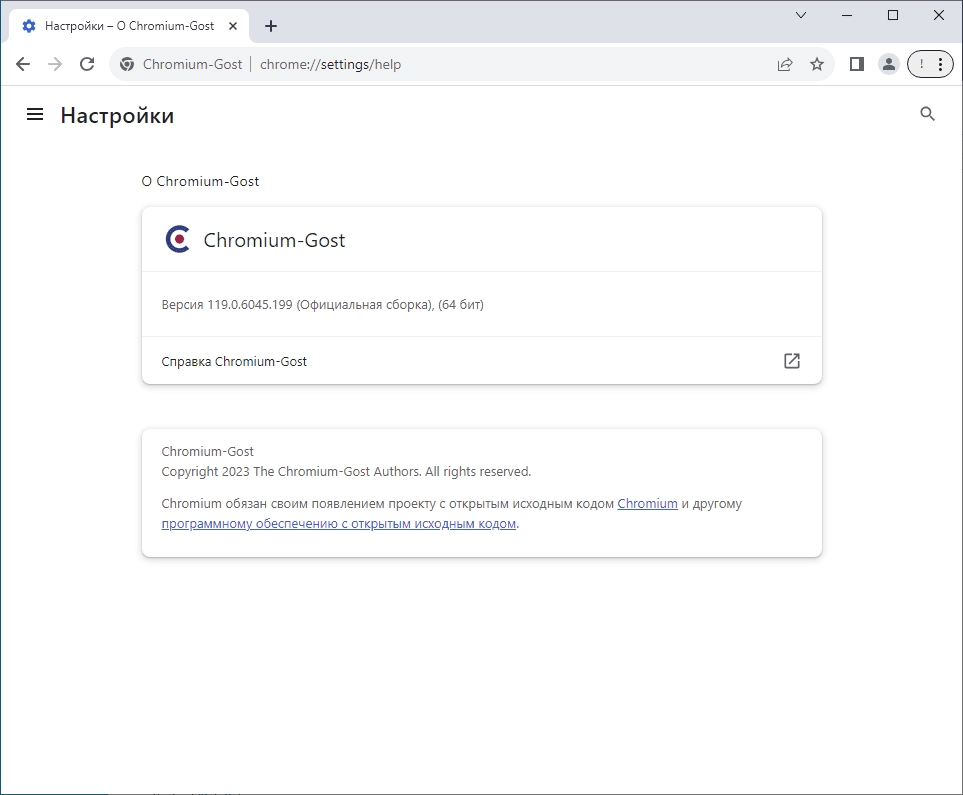Click the Chromium-Gost logo
Viewport: 963px width, 795px height.
click(x=177, y=239)
